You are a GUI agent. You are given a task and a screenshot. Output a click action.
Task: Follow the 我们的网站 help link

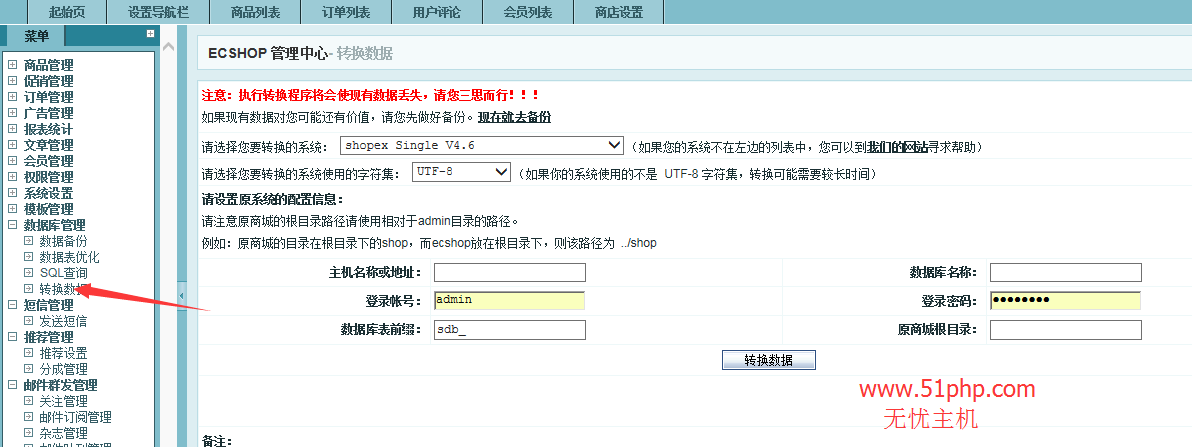point(899,146)
